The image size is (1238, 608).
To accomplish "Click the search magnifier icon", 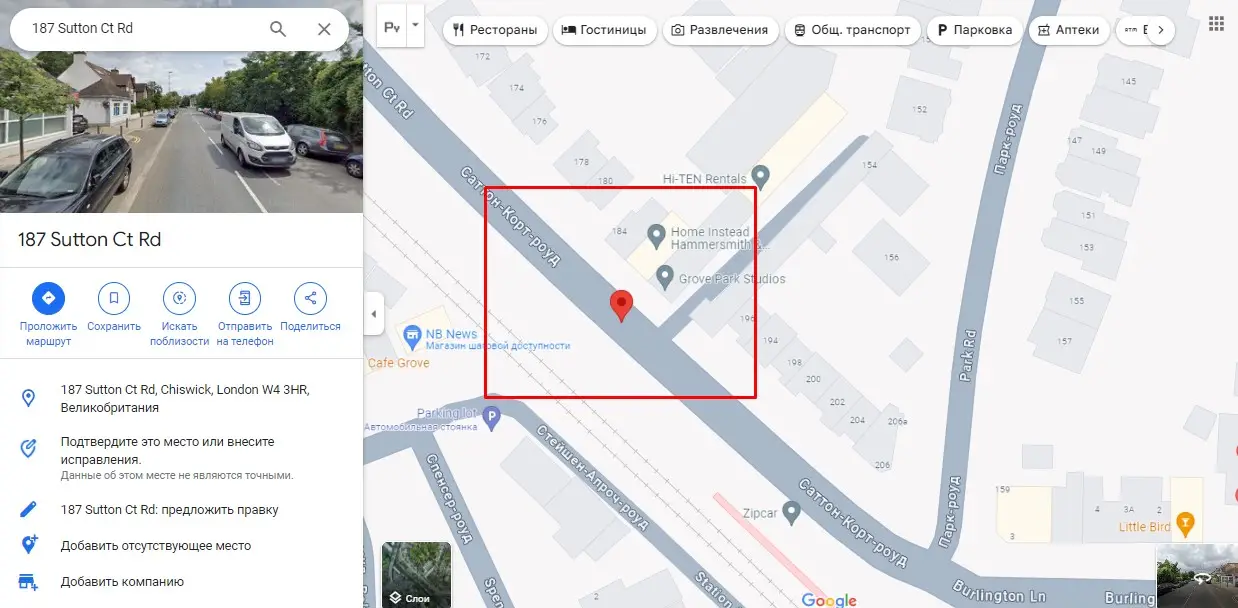I will [277, 29].
